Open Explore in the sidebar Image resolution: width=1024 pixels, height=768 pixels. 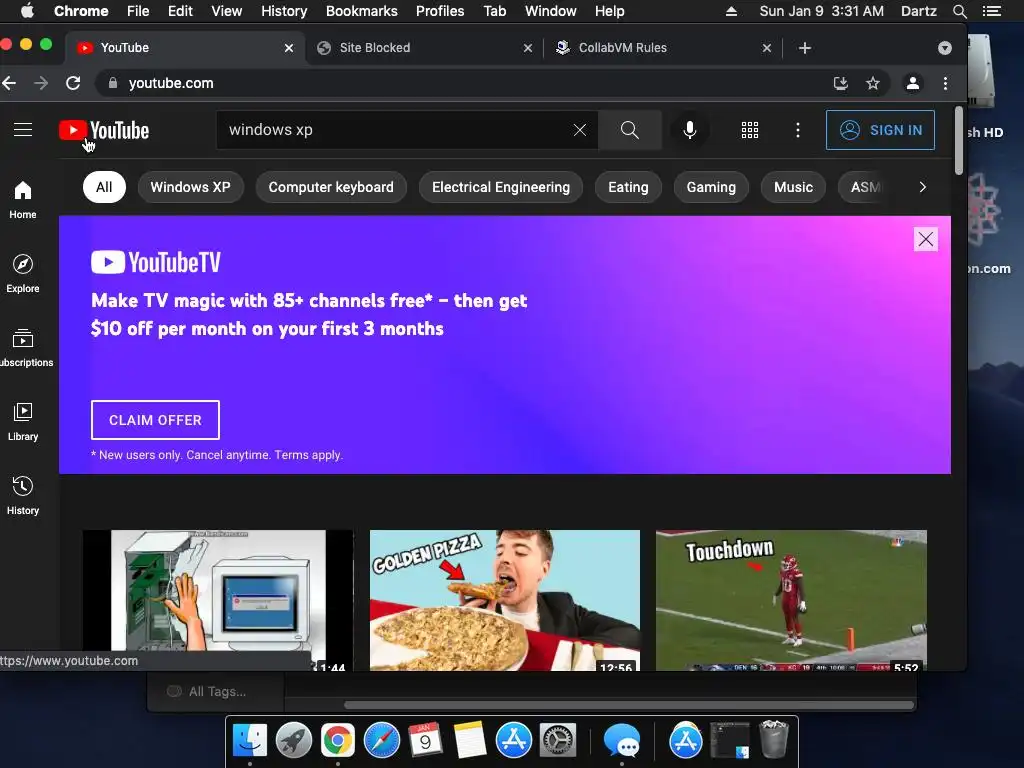point(23,274)
